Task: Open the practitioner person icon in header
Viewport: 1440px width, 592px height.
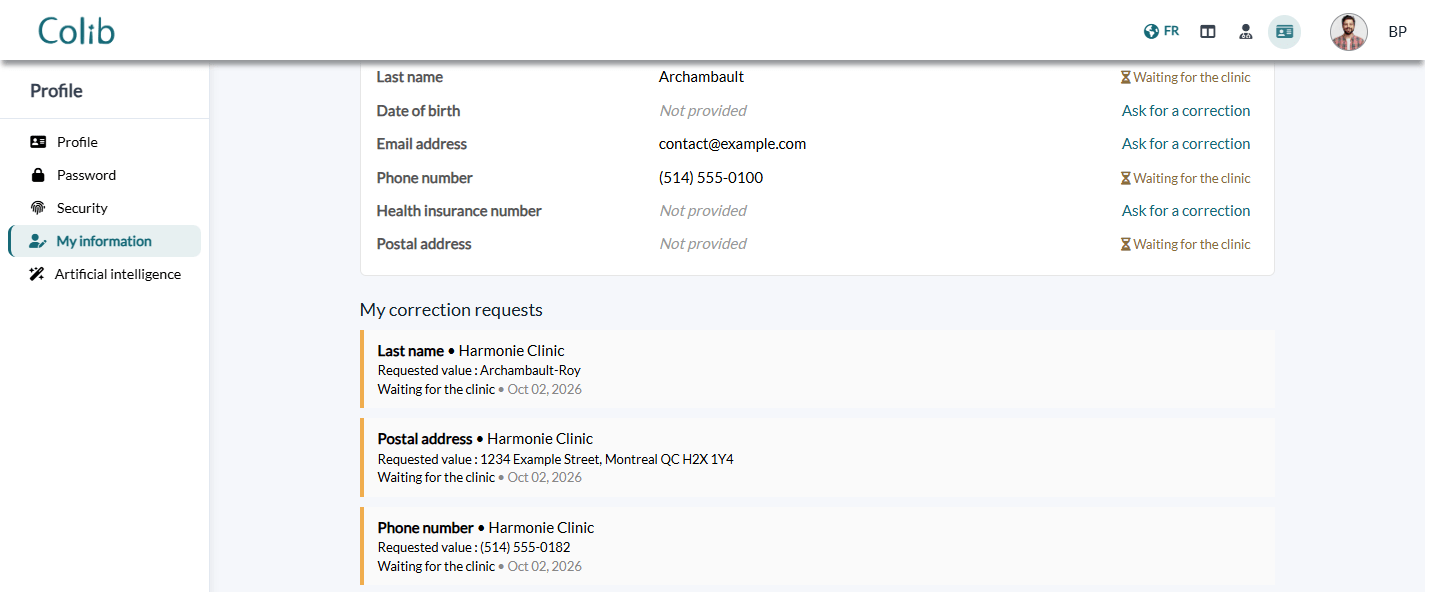Action: point(1245,32)
